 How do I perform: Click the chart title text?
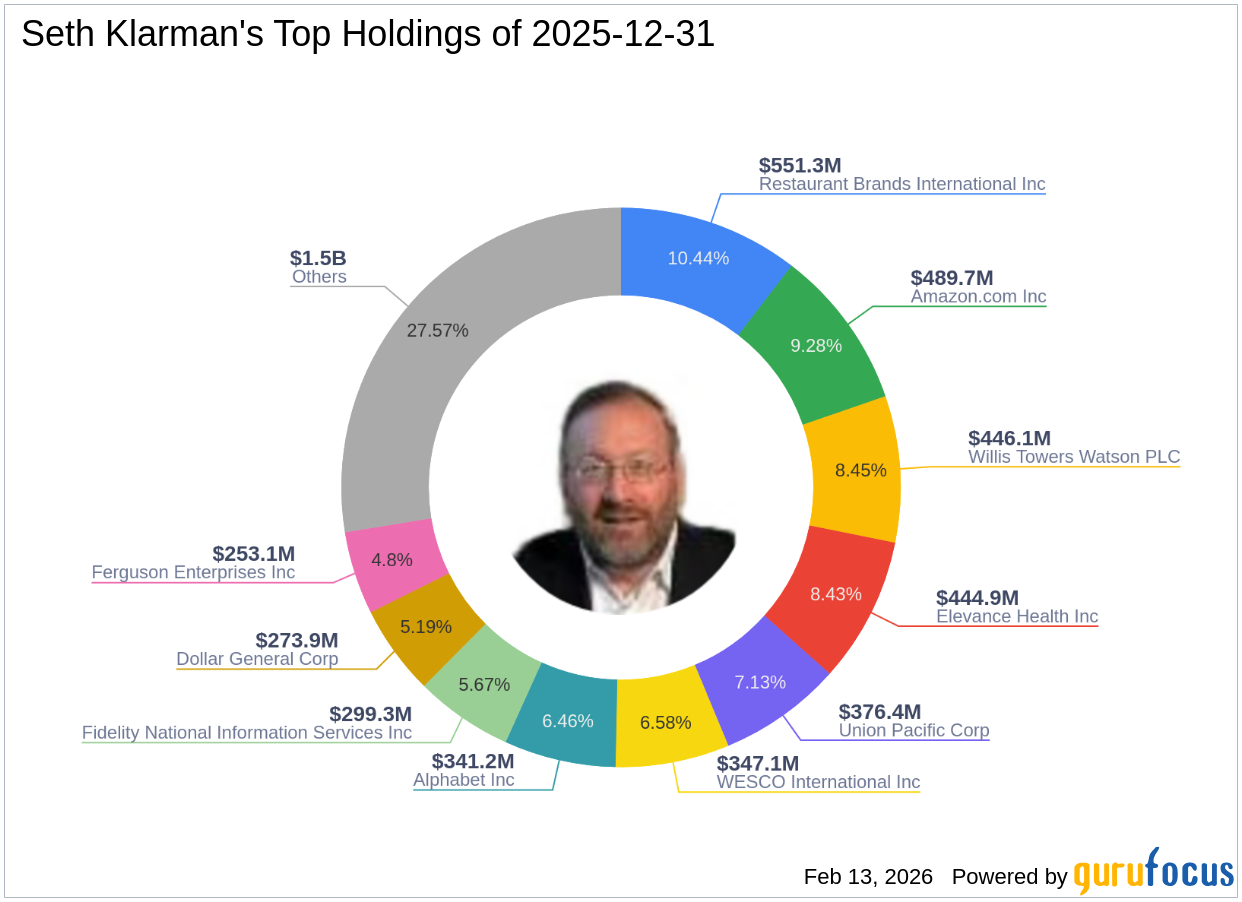coord(368,35)
